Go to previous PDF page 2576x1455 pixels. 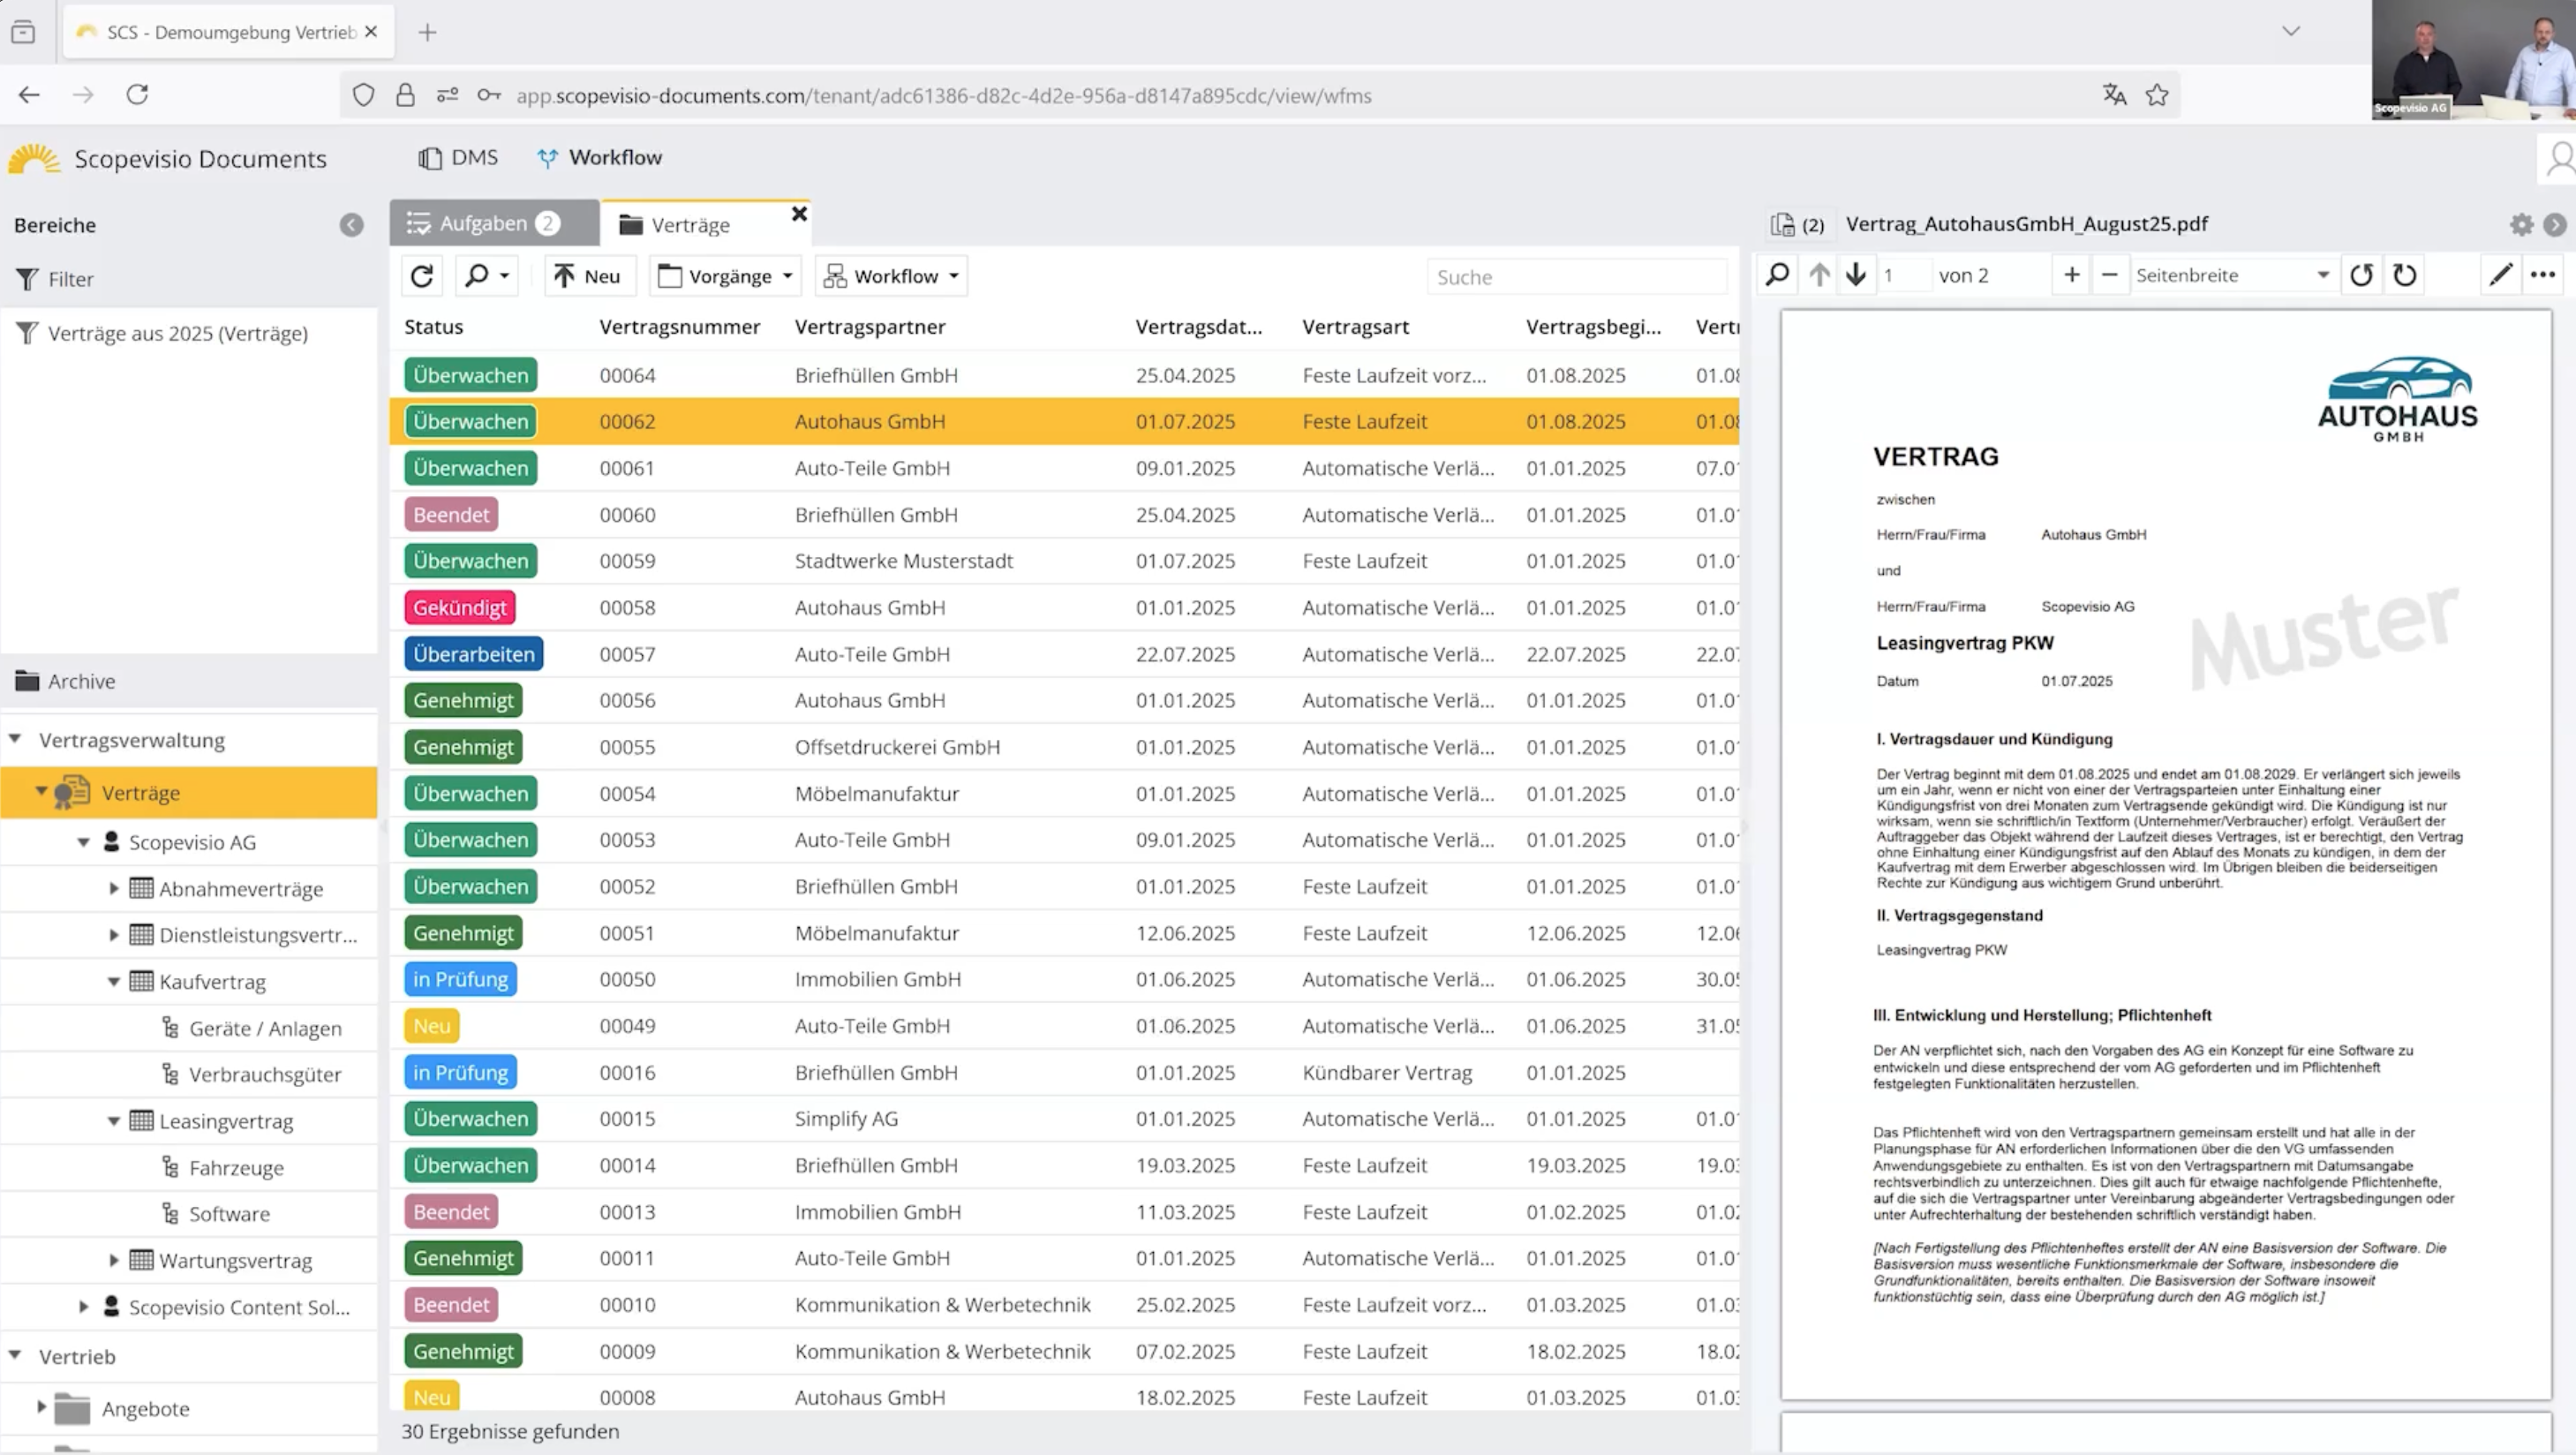tap(1819, 274)
